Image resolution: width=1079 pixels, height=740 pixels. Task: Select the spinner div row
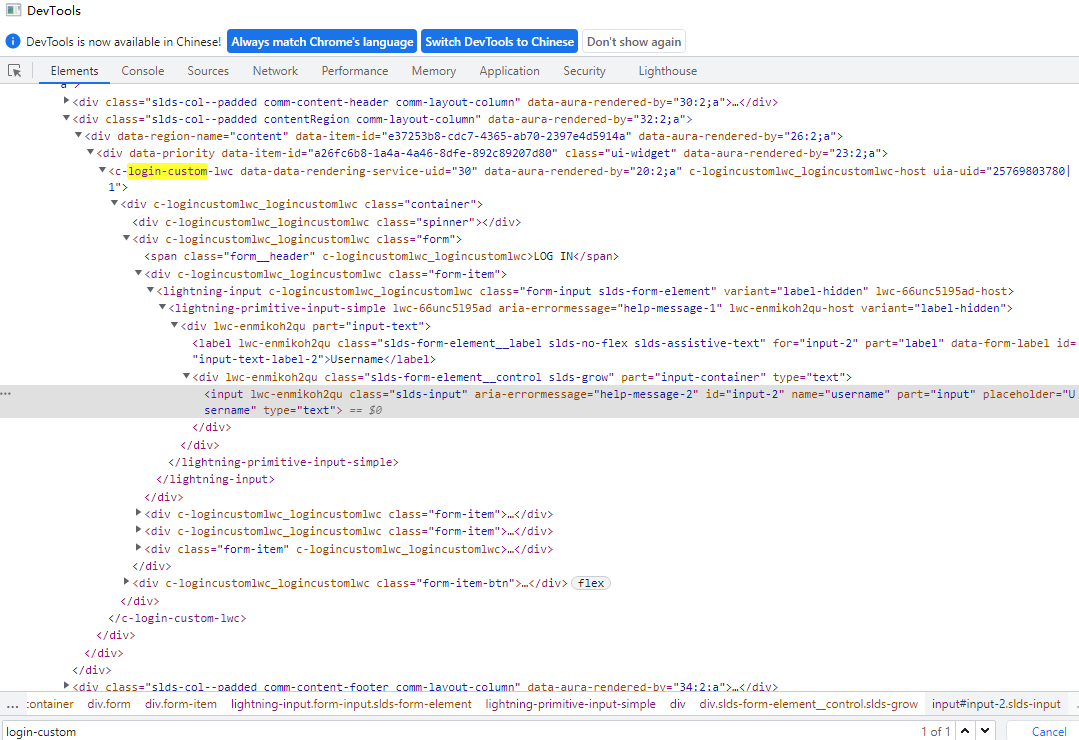pos(327,222)
